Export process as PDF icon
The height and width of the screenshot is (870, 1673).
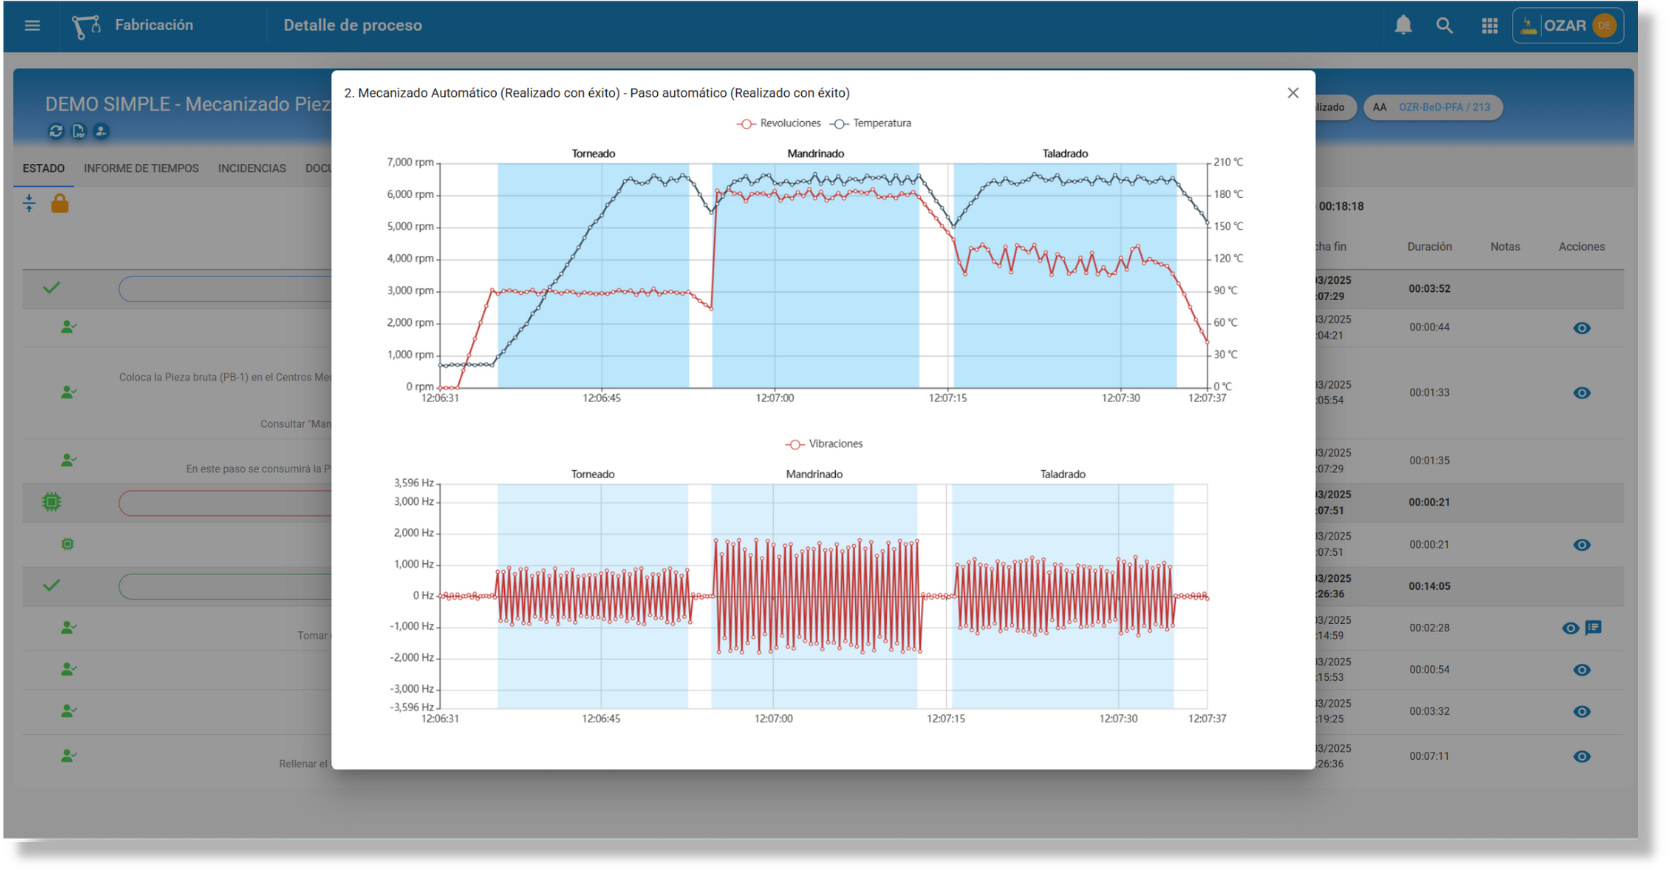(78, 131)
